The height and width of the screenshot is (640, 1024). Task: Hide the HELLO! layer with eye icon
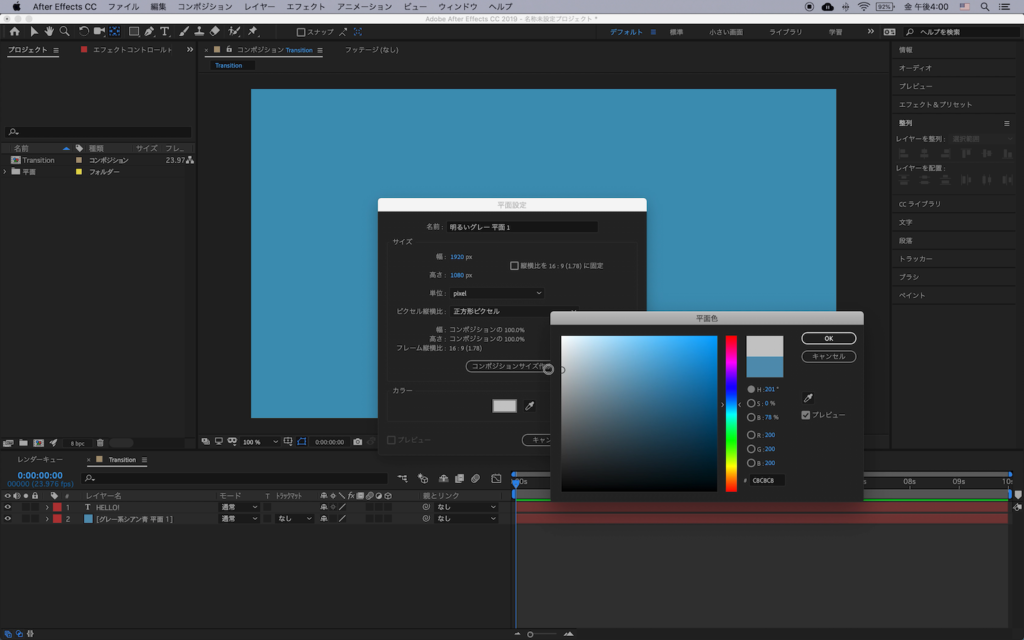coord(8,507)
